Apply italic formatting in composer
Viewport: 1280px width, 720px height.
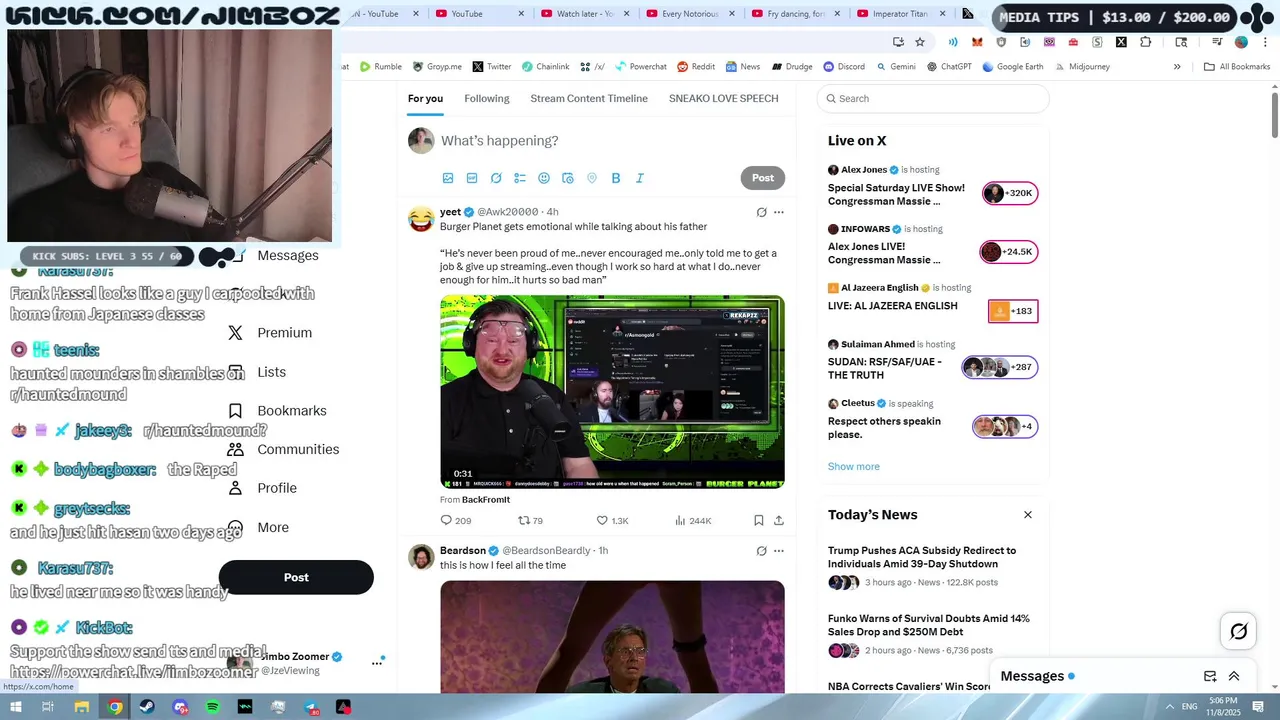pyautogui.click(x=640, y=178)
